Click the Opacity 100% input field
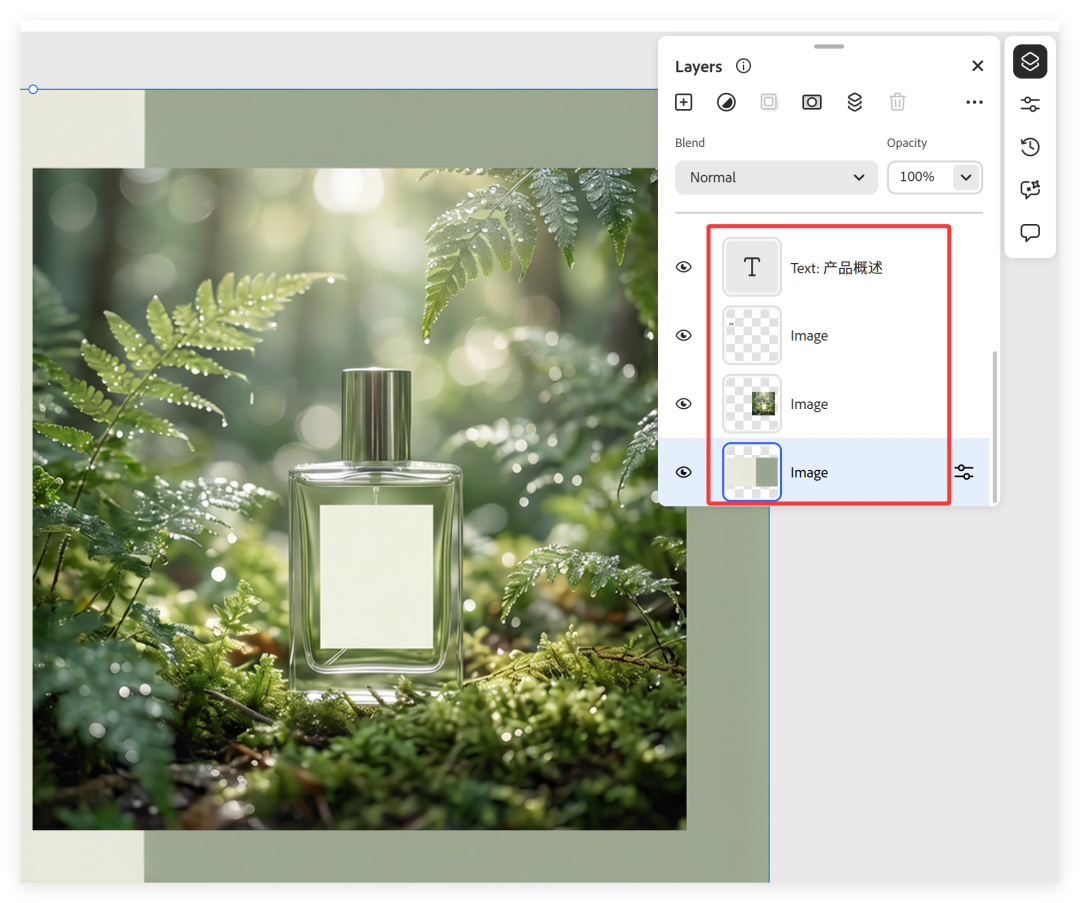The height and width of the screenshot is (903, 1080). pyautogui.click(x=918, y=177)
